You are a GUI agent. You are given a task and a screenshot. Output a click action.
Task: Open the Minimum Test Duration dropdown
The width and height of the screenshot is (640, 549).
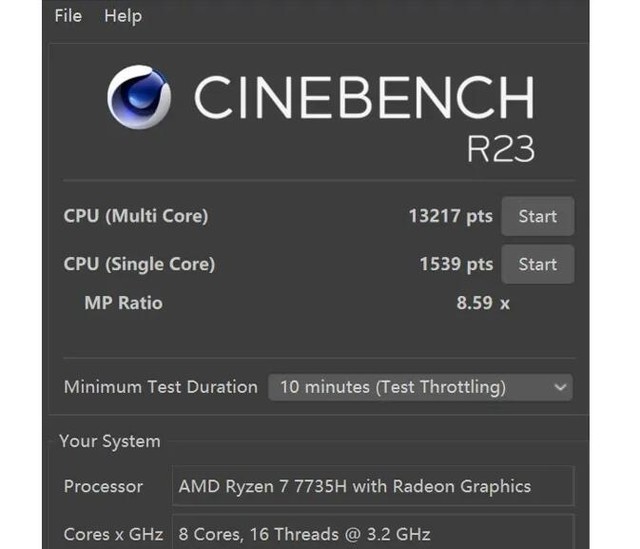(420, 387)
